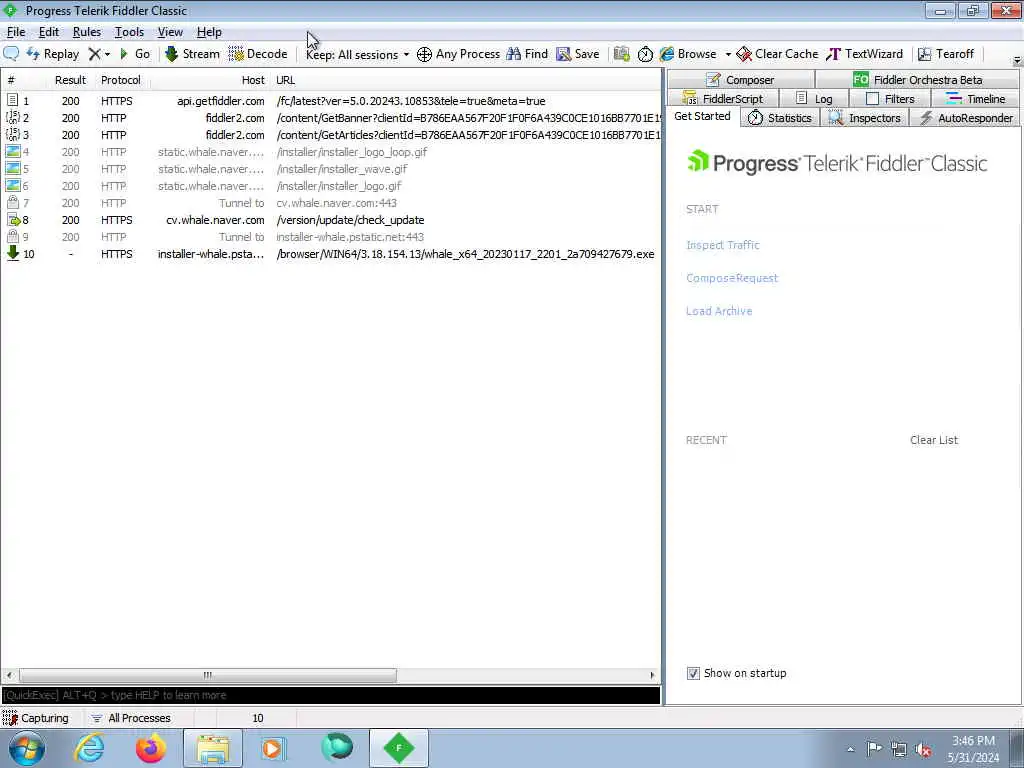Open Find sessions with binoculars icon
This screenshot has height=768, width=1024.
527,54
